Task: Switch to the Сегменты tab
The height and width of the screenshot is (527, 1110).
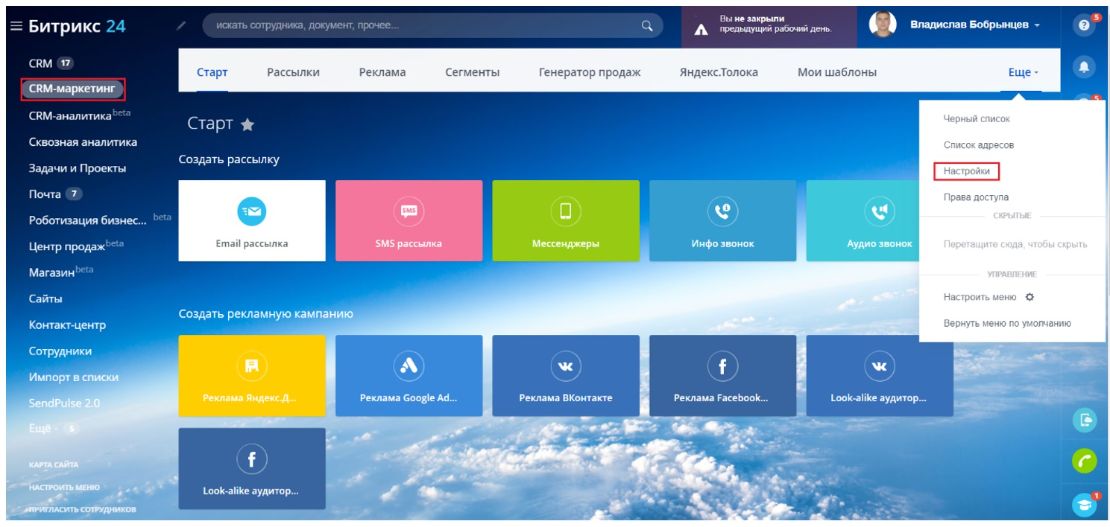Action: 472,72
